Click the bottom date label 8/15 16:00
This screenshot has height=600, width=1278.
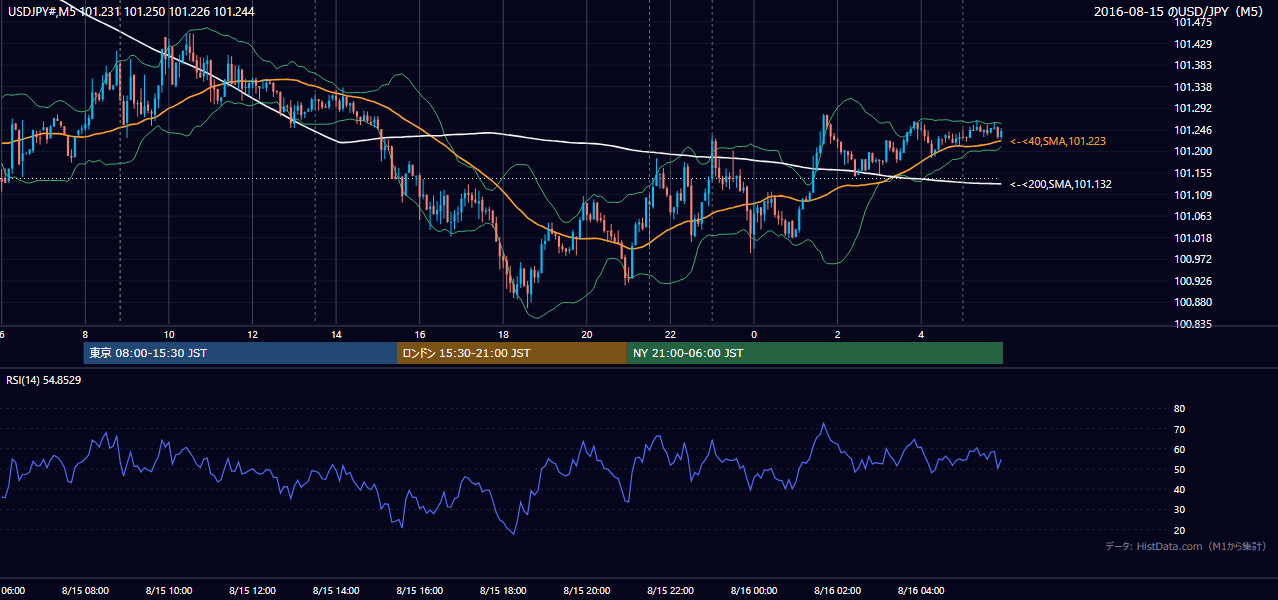[x=419, y=591]
